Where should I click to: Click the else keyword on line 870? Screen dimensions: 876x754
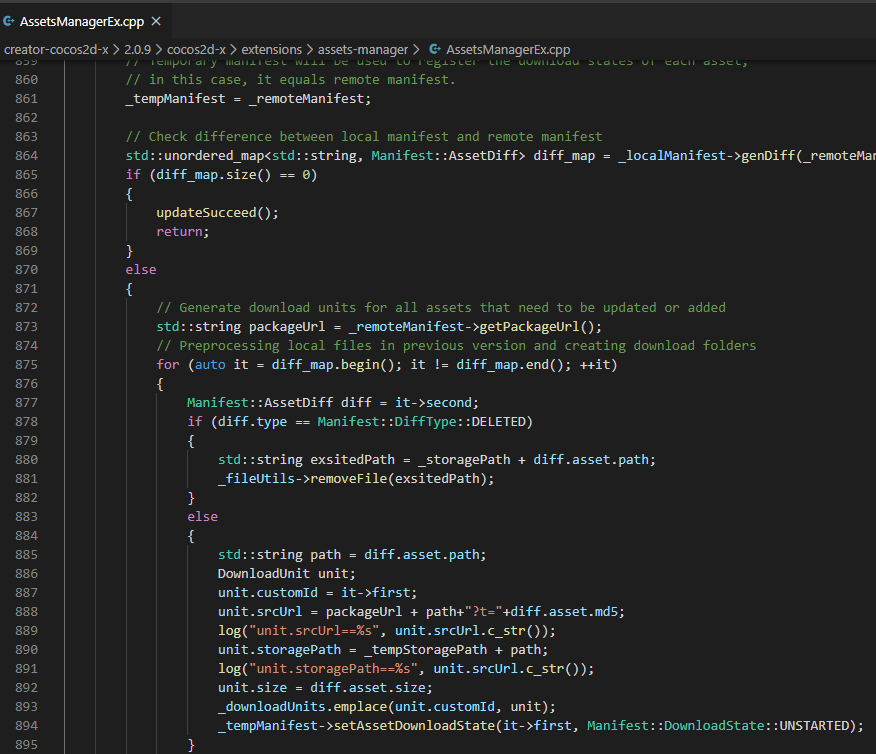tap(141, 270)
